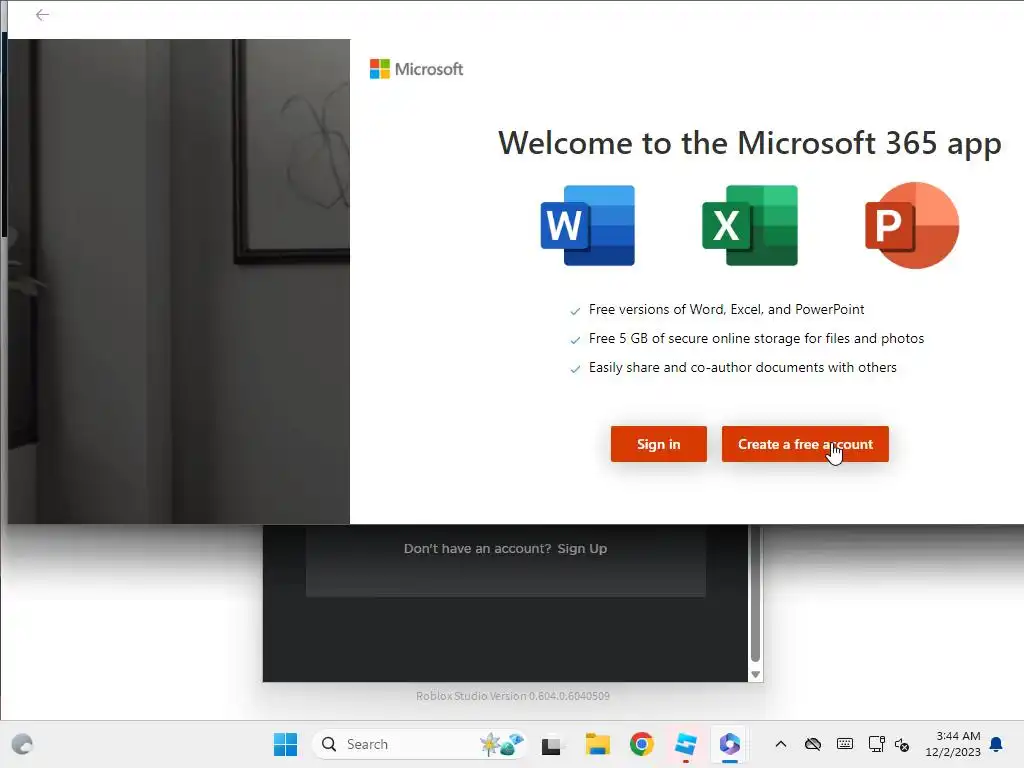The height and width of the screenshot is (768, 1024).
Task: Switch to Roblox Studio on the taskbar
Action: click(x=686, y=744)
